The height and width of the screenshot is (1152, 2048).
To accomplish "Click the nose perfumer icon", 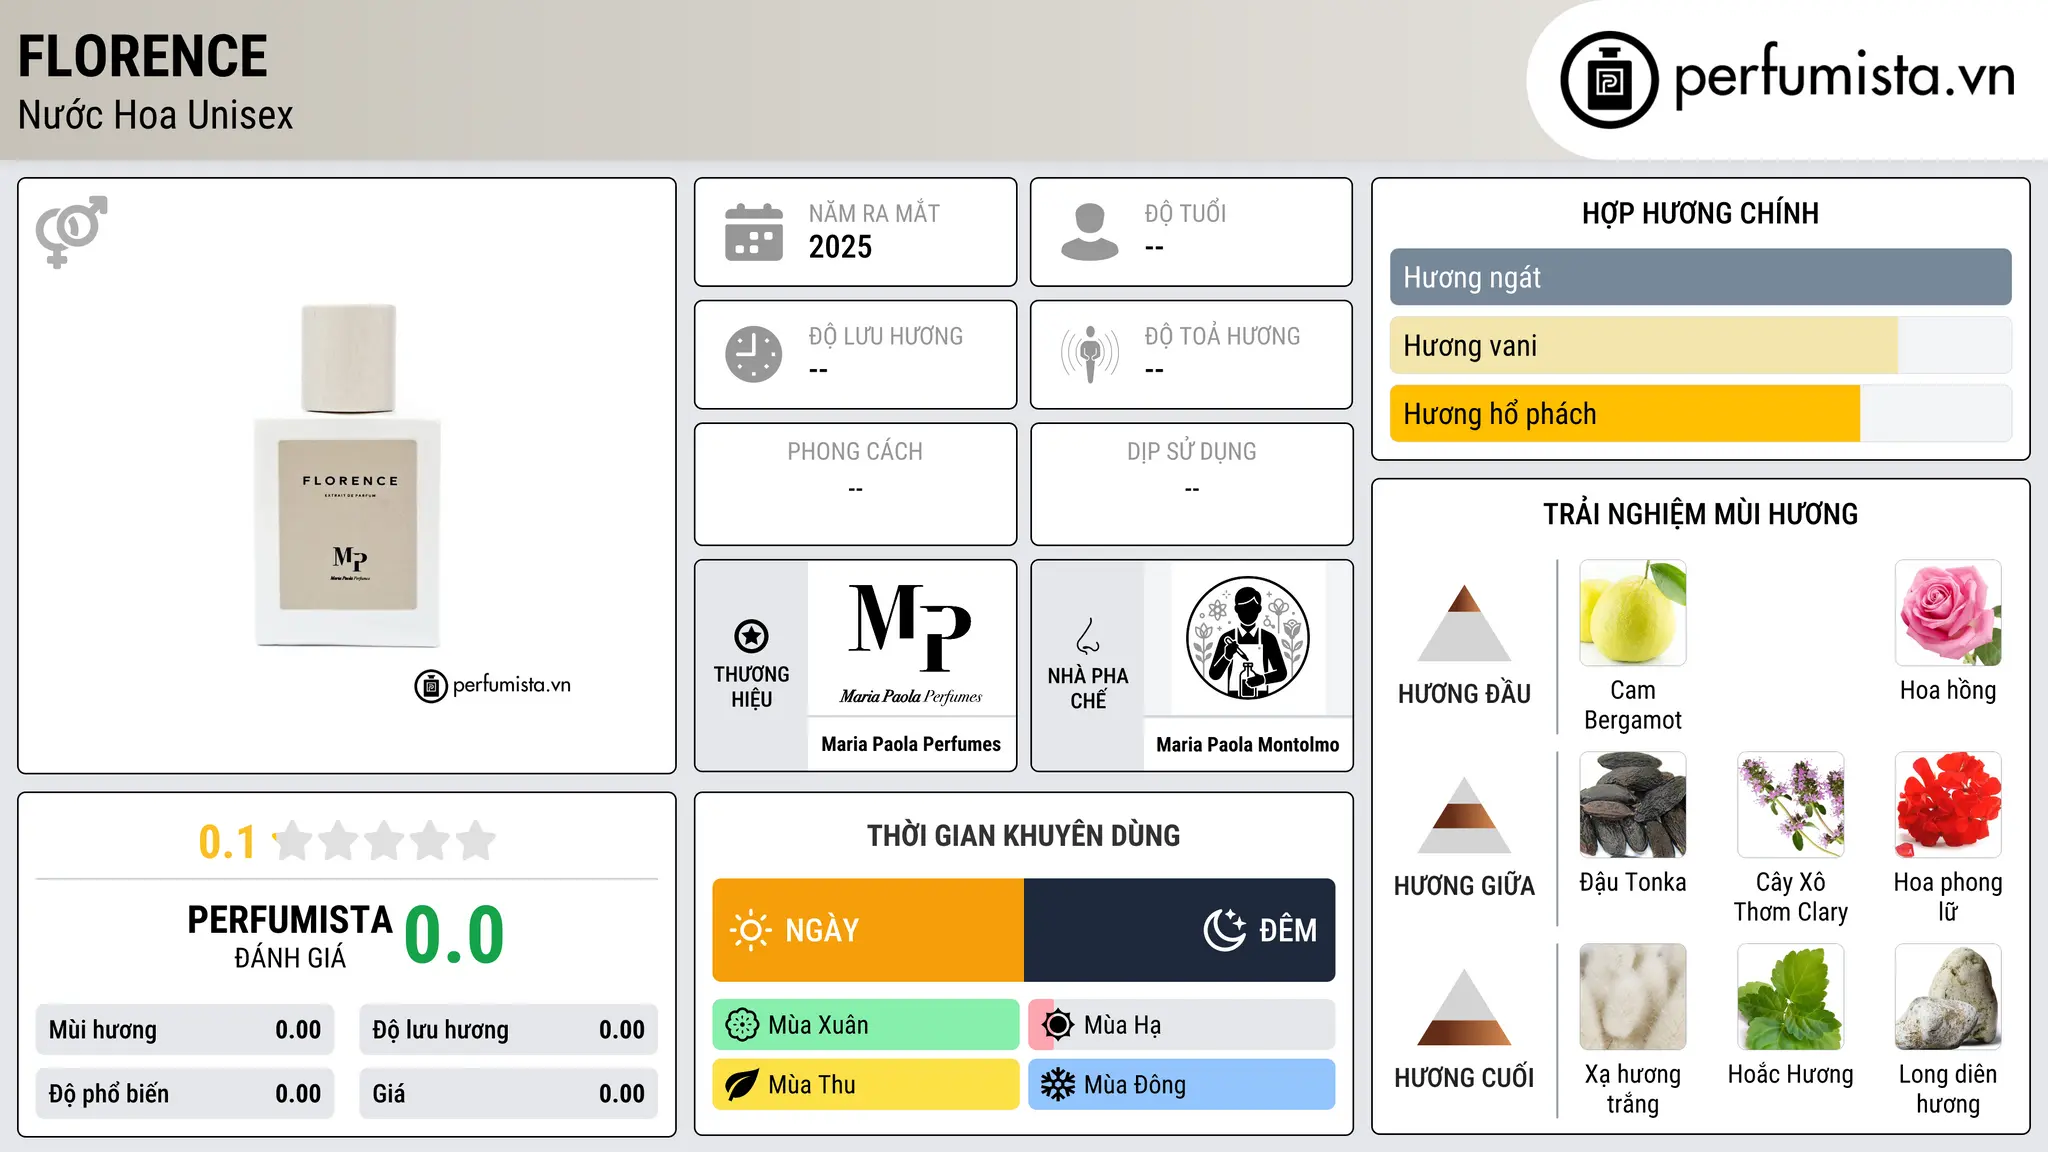I will click(1088, 636).
